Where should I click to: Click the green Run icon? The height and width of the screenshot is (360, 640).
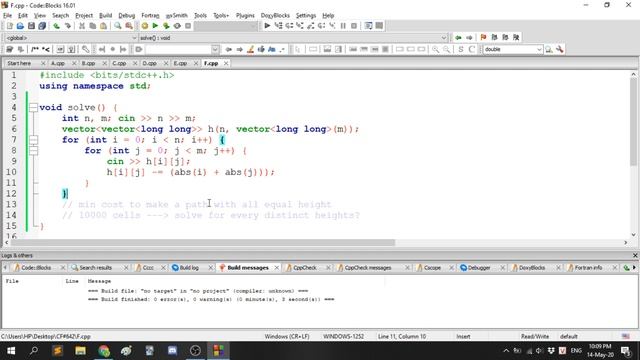pos(155,26)
